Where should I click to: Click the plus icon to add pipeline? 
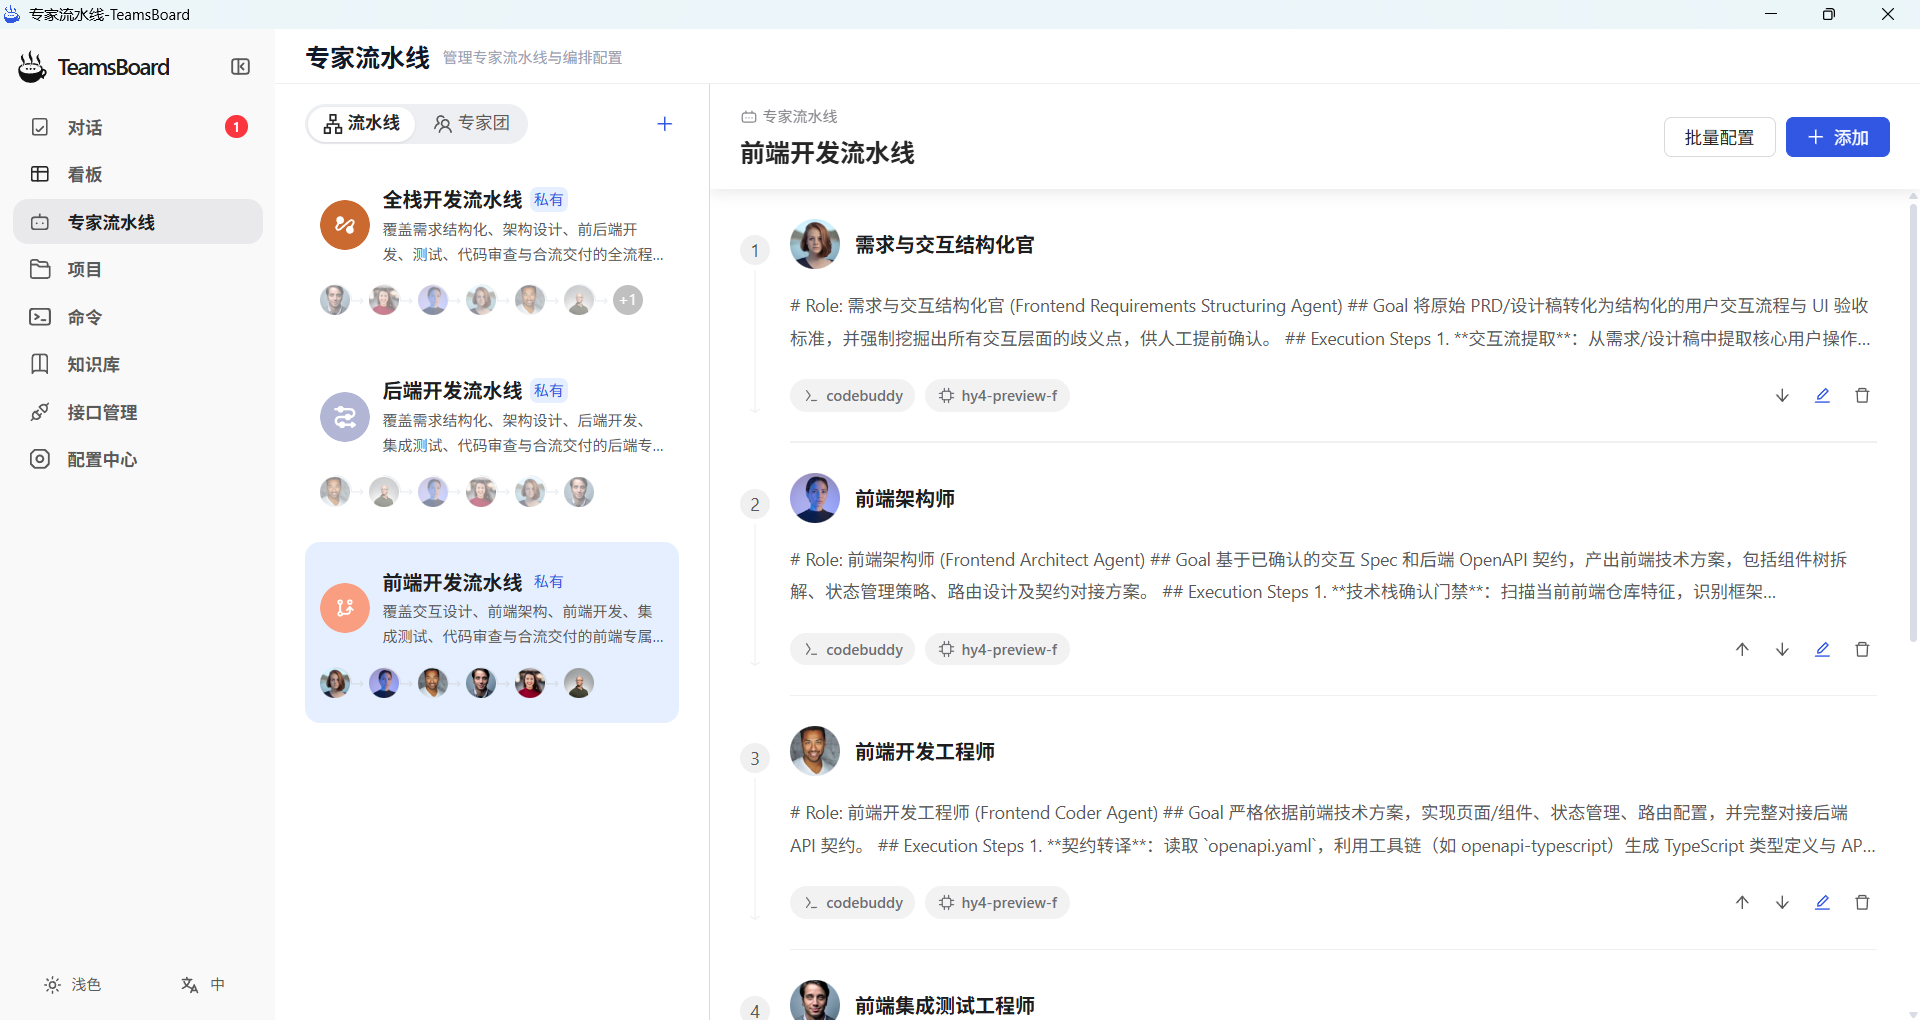665,124
